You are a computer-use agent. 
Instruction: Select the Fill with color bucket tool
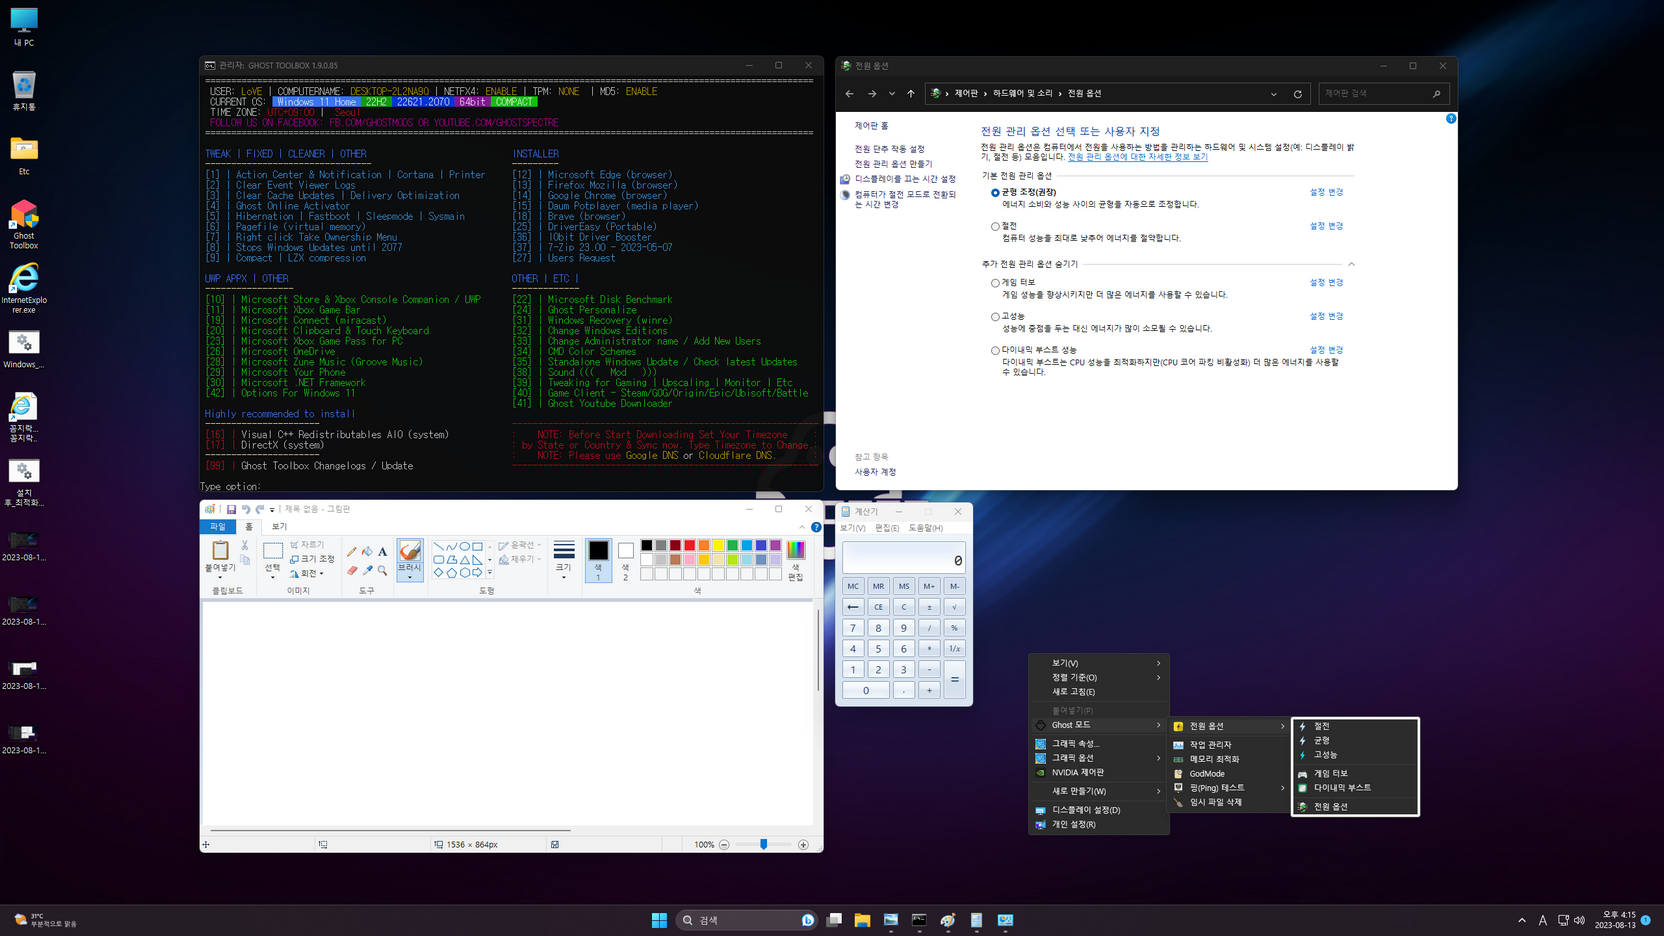tap(367, 551)
